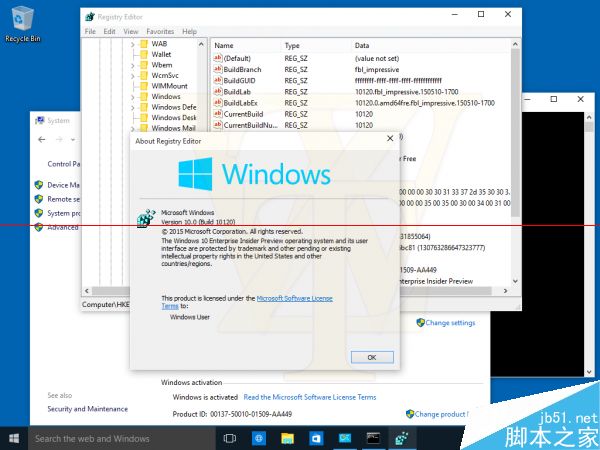Open System protection link in System window
This screenshot has width=600, height=450.
click(63, 214)
